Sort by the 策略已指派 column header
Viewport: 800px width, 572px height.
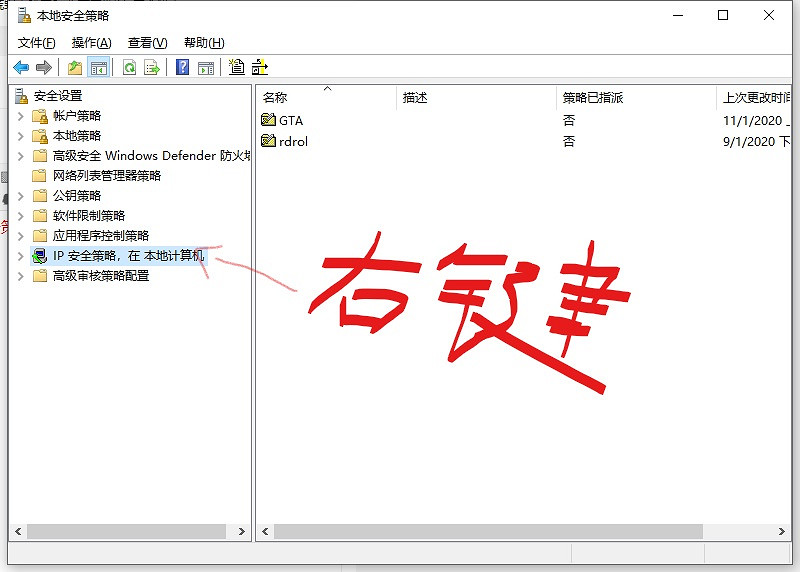tap(592, 98)
